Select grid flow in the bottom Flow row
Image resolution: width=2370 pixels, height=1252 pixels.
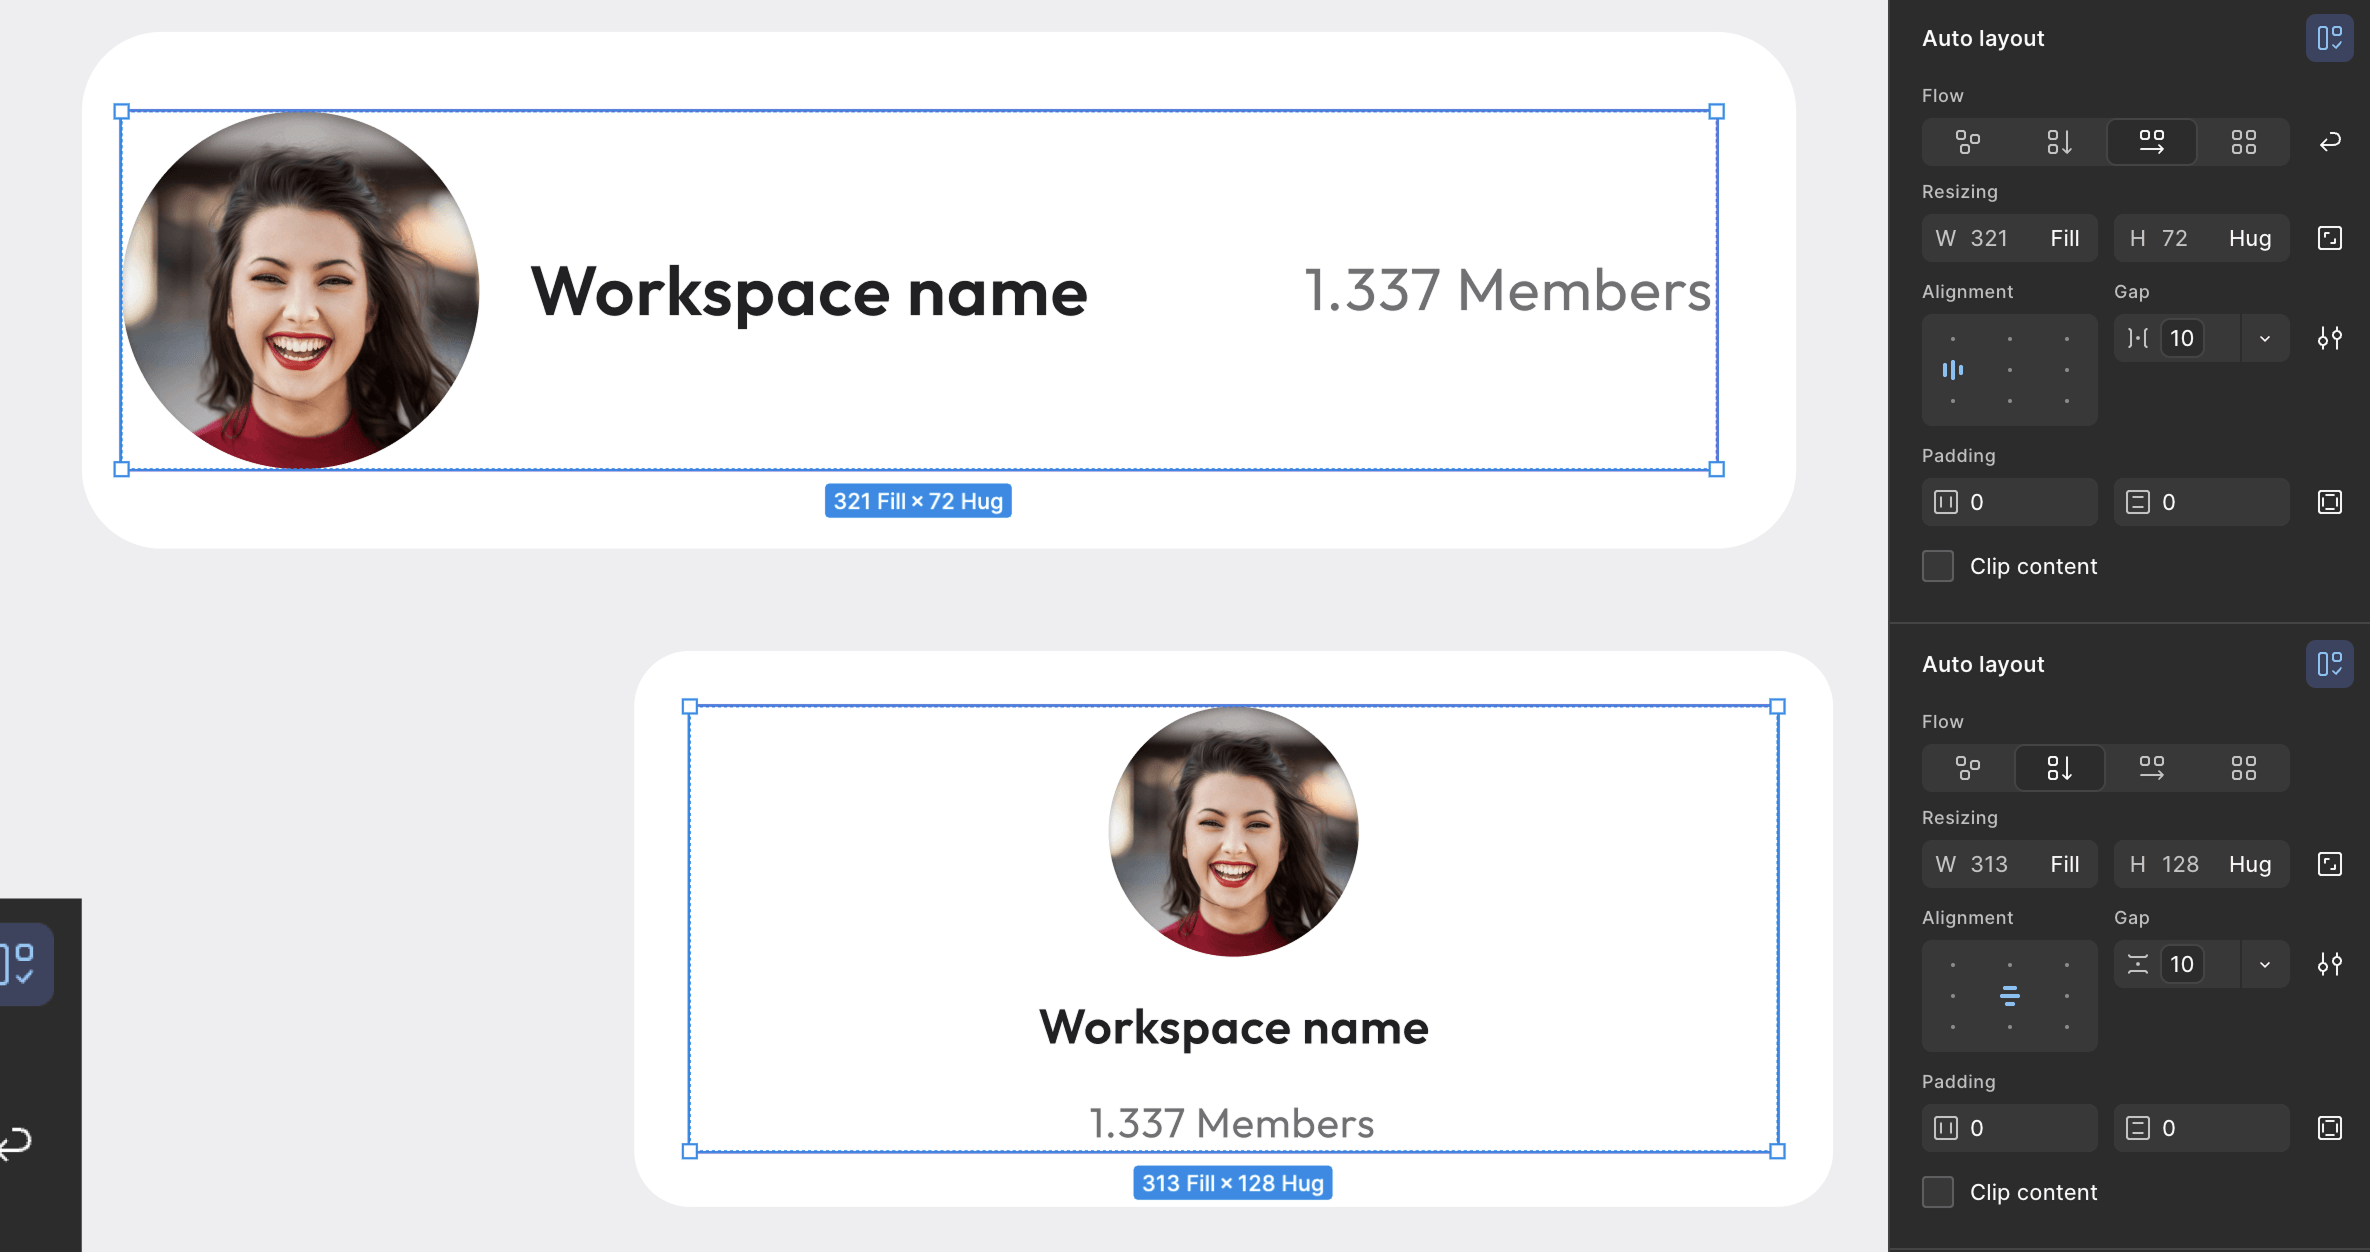[2243, 768]
